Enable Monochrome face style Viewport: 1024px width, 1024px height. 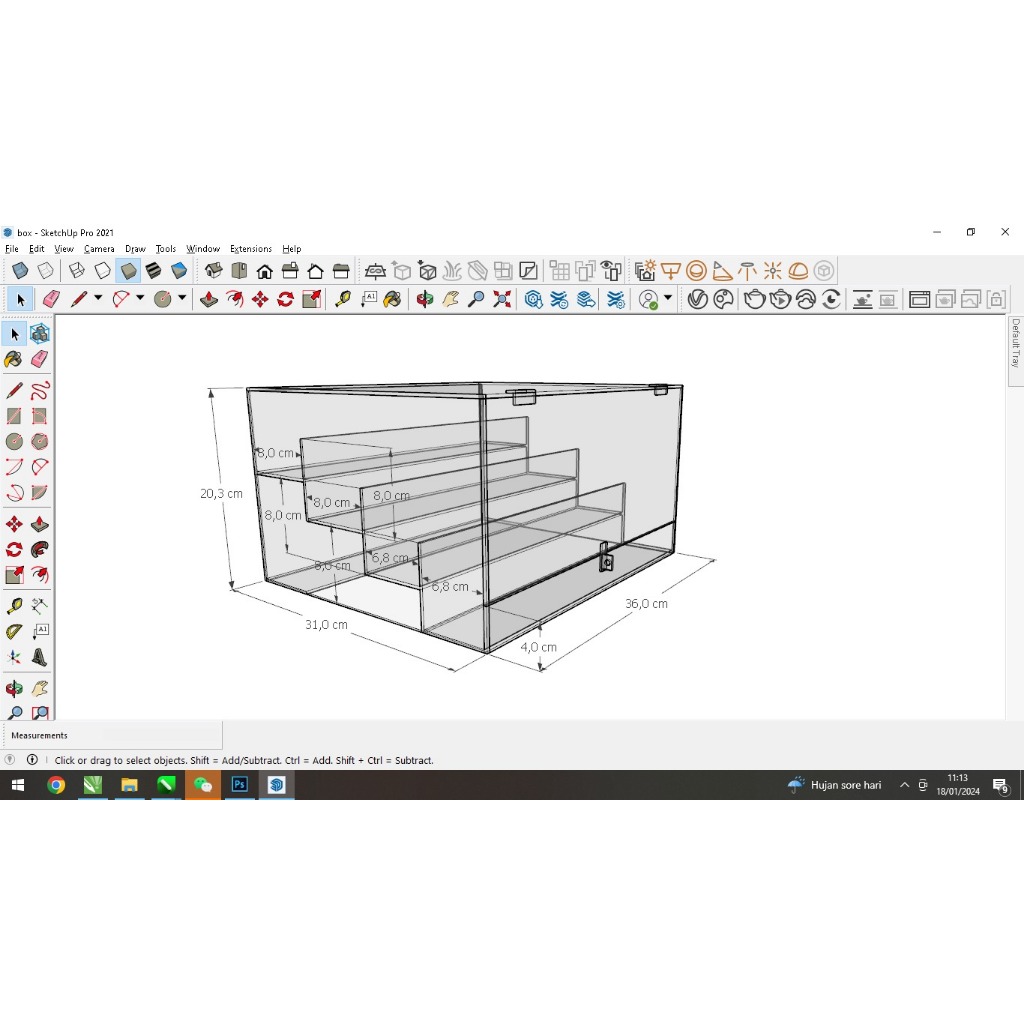(x=179, y=270)
